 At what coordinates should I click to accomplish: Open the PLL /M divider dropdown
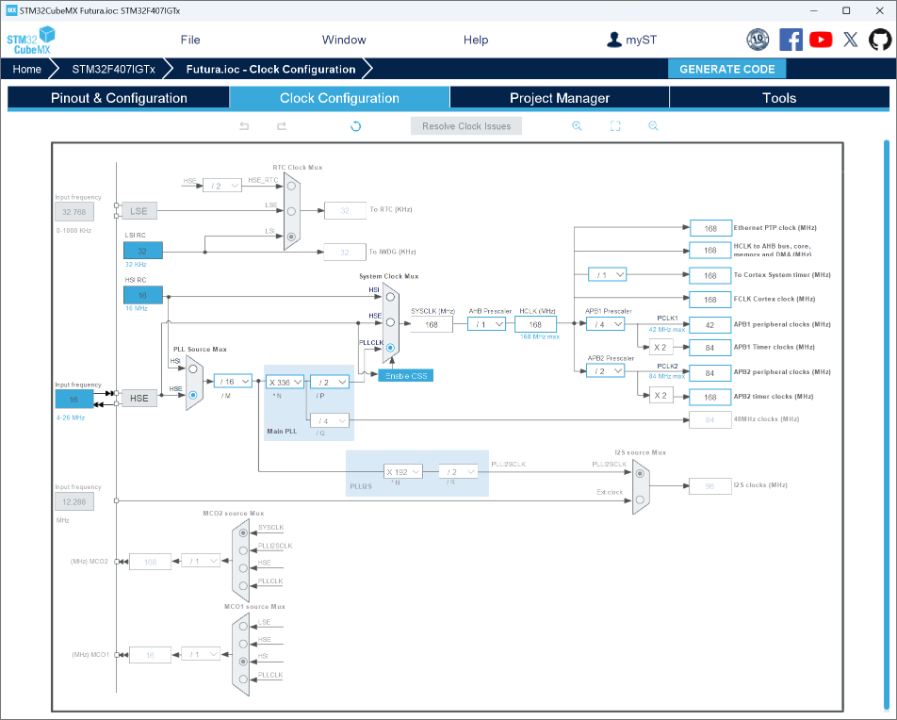pos(233,381)
